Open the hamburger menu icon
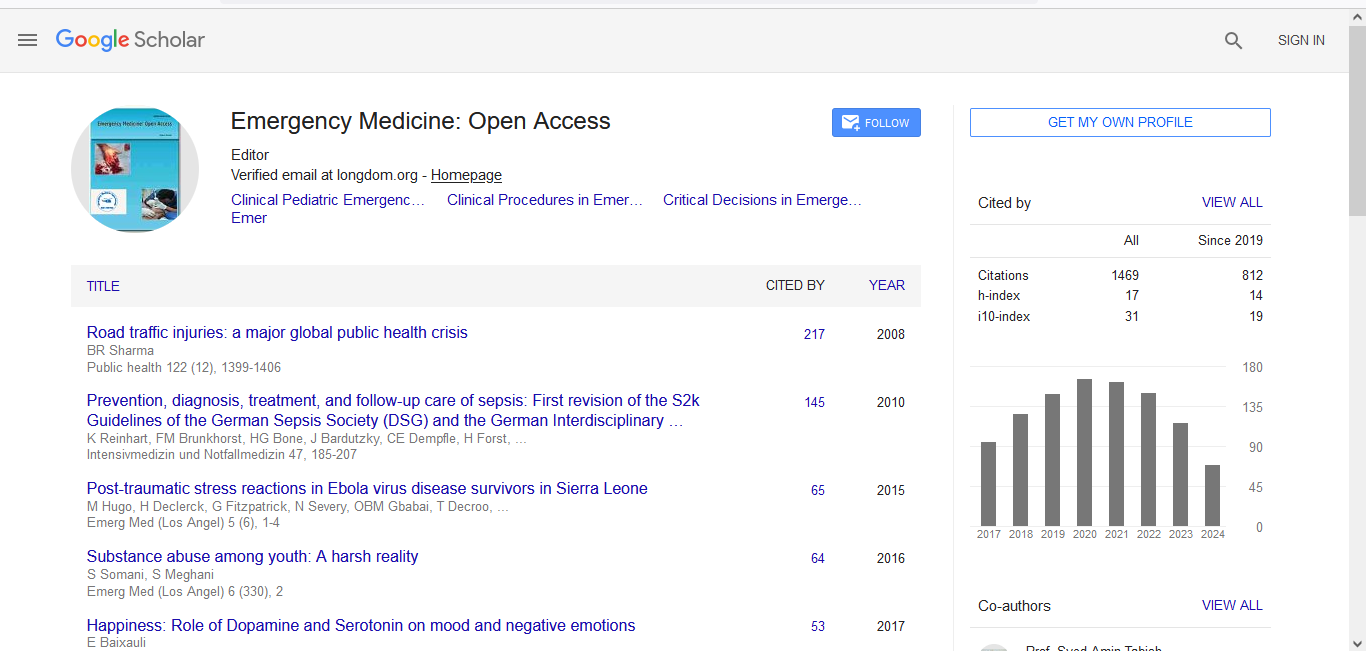This screenshot has height=651, width=1366. (27, 40)
